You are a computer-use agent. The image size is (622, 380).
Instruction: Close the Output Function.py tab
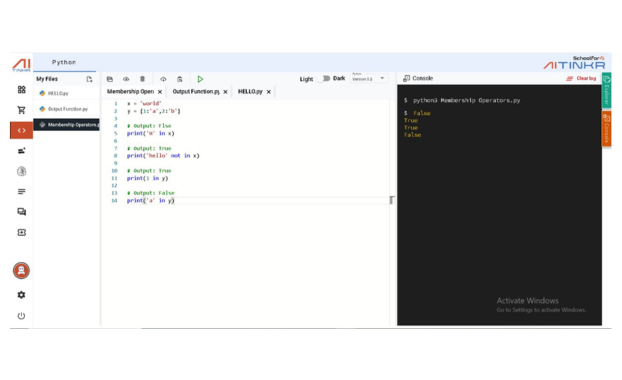[x=225, y=92]
